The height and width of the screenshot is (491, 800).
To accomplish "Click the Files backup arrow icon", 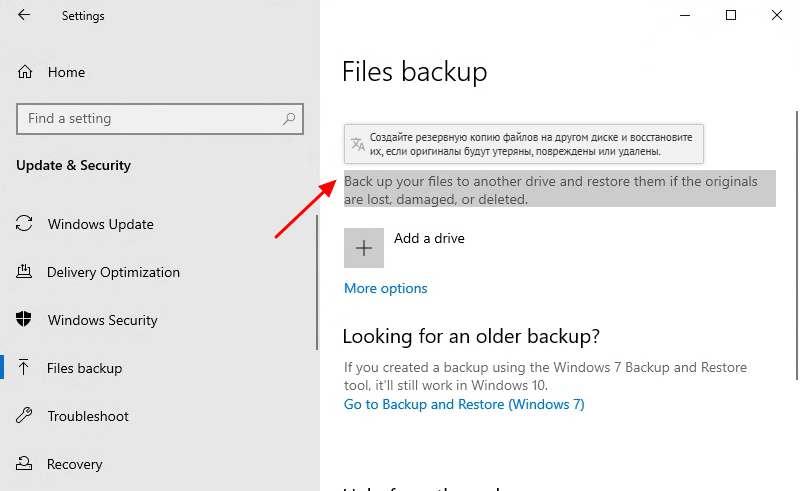I will [x=26, y=368].
